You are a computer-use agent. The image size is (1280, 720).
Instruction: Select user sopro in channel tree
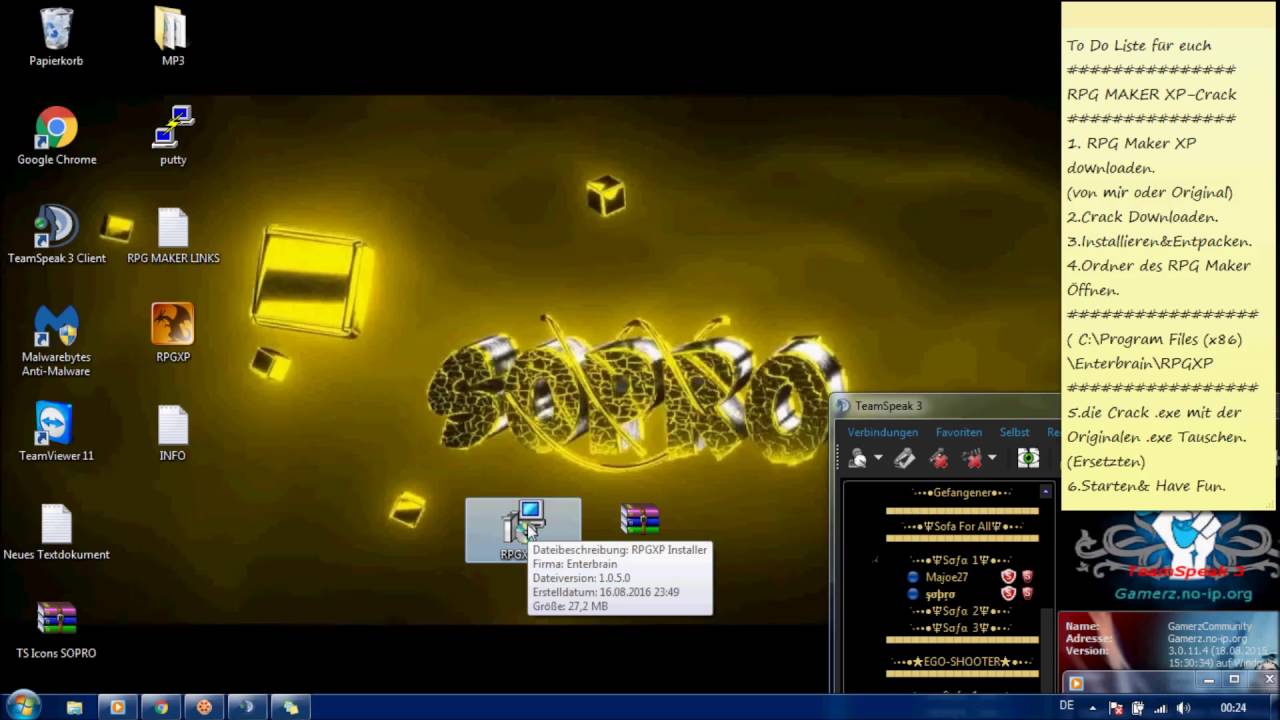coord(940,594)
